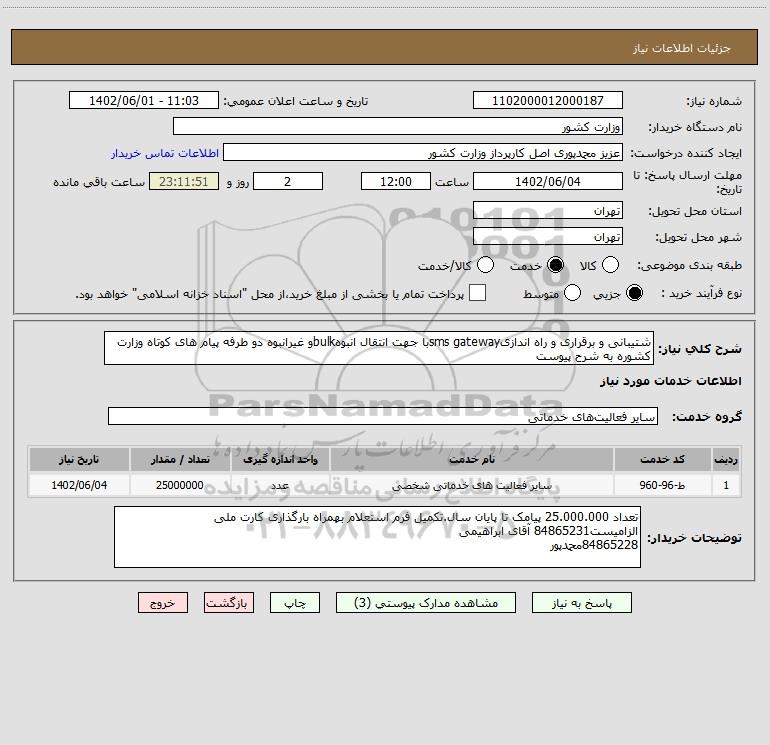Click the ردیف column header
Viewport: 770px width, 745px height.
pyautogui.click(x=726, y=460)
